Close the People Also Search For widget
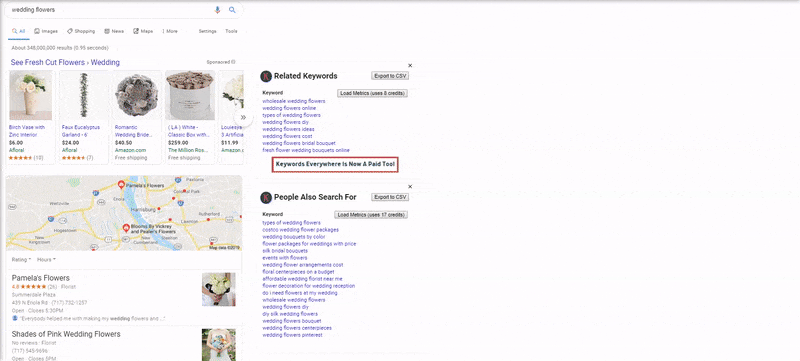 coord(410,187)
